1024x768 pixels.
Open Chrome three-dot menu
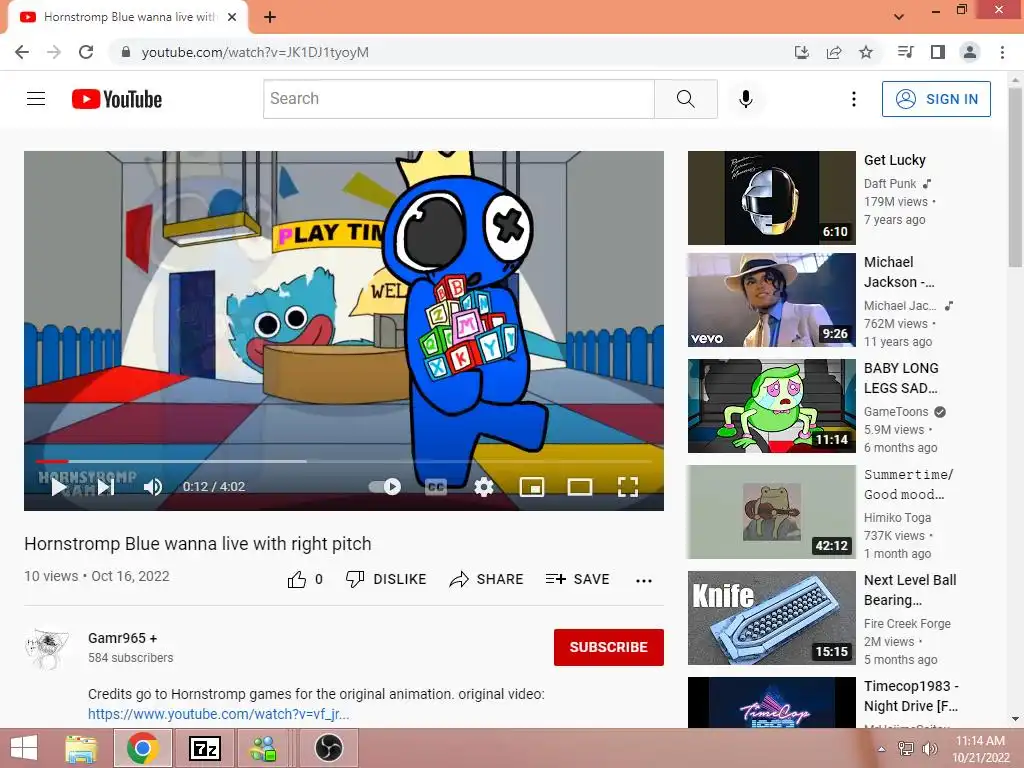pos(1002,52)
